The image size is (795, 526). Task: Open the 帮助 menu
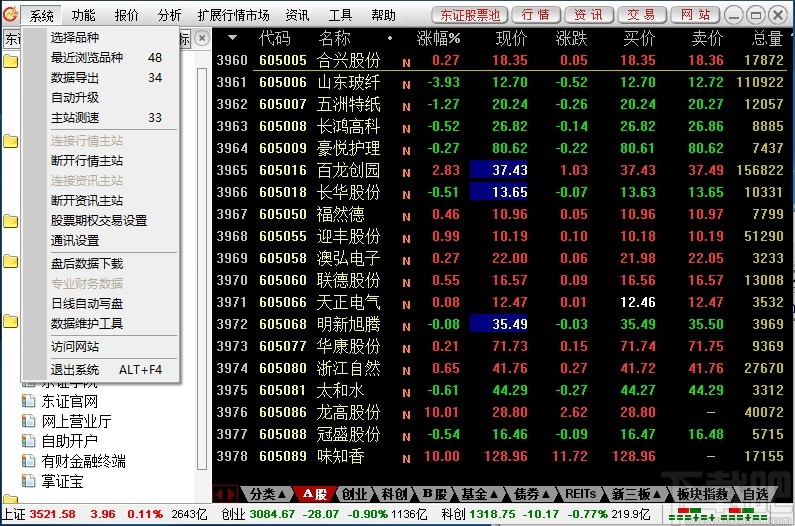point(383,16)
